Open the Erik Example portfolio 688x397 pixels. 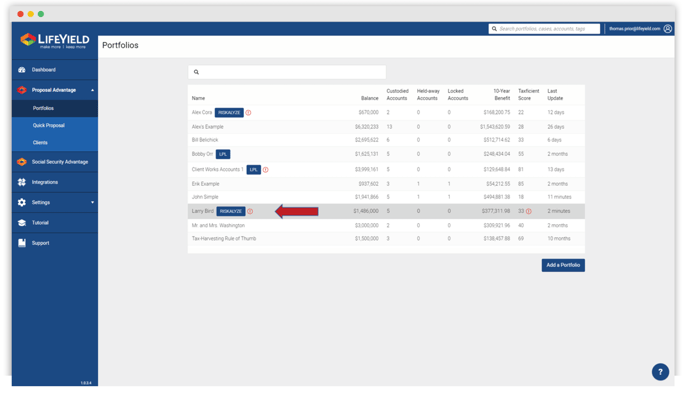tap(205, 184)
